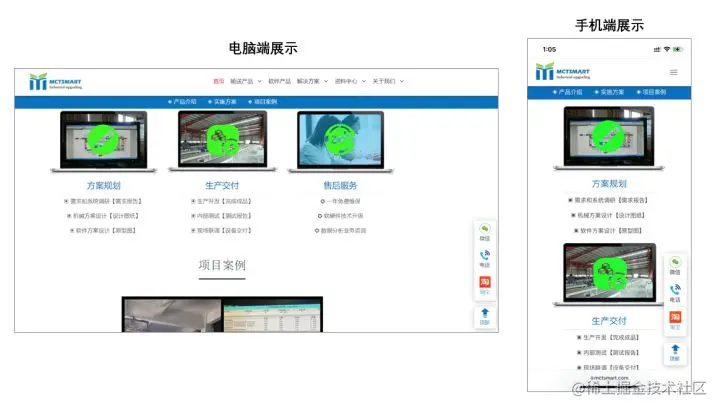Screen dimensions: 720x410
Task: Click 生产交付 heading in mobile view
Action: click(x=609, y=321)
